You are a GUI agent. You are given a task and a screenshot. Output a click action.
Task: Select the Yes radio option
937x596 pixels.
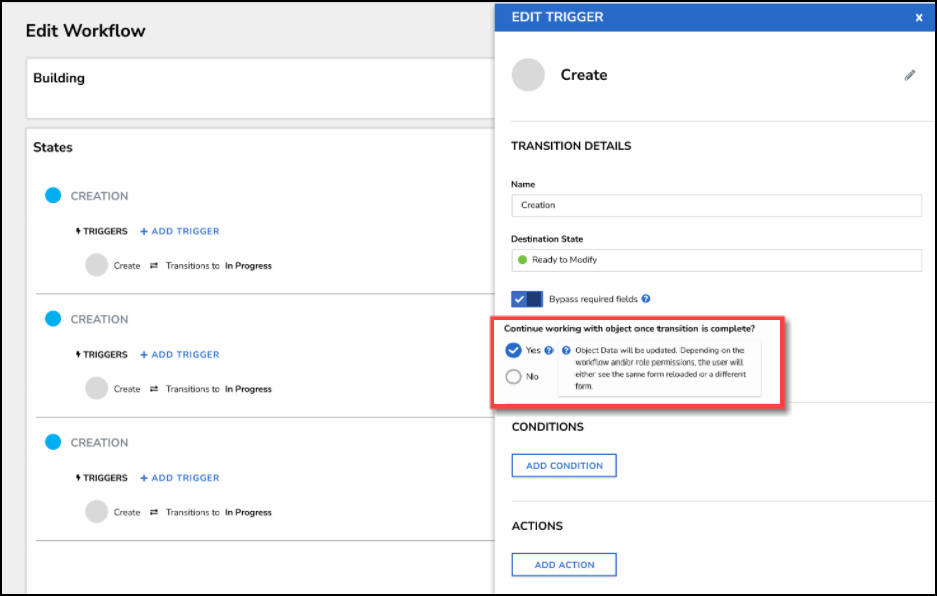(514, 350)
